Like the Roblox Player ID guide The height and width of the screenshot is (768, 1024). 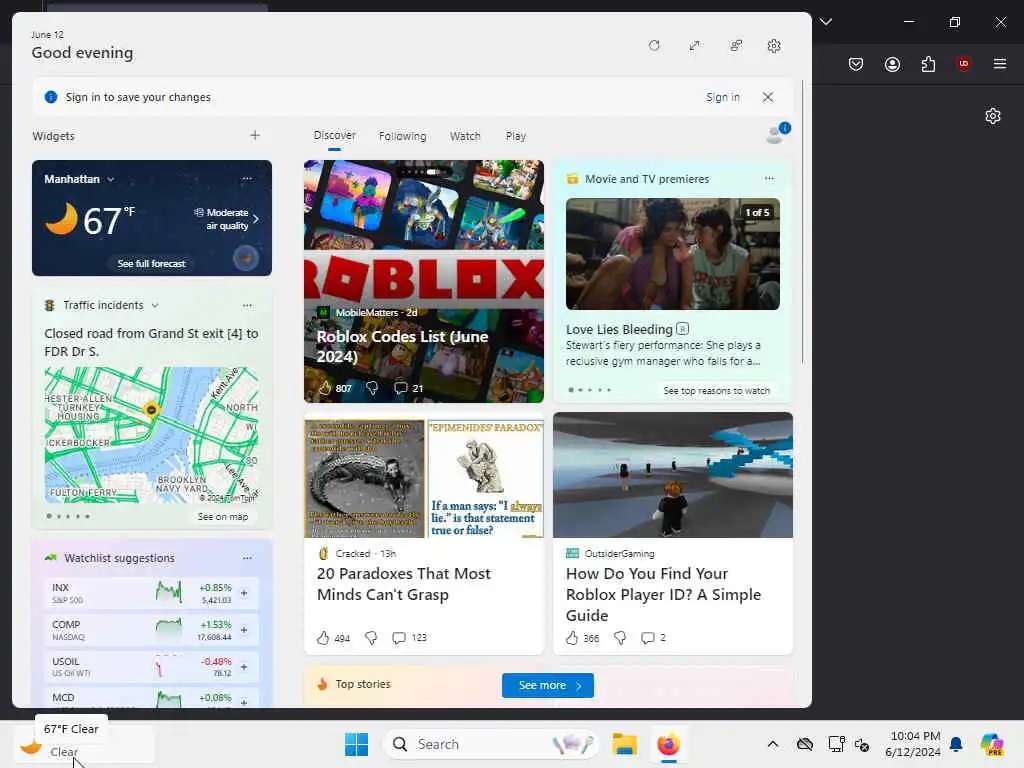[571, 637]
